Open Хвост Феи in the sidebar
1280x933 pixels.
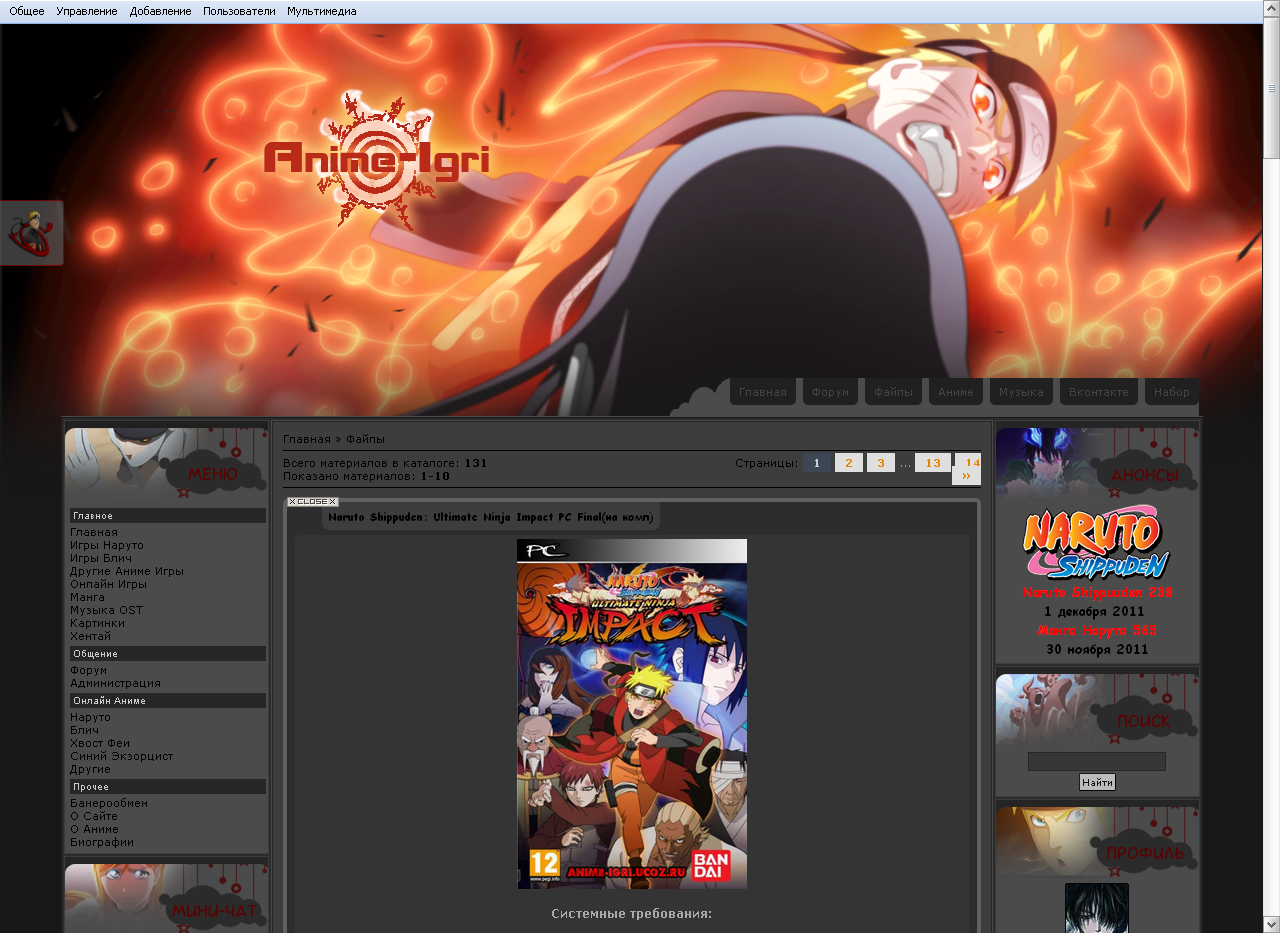pyautogui.click(x=100, y=743)
